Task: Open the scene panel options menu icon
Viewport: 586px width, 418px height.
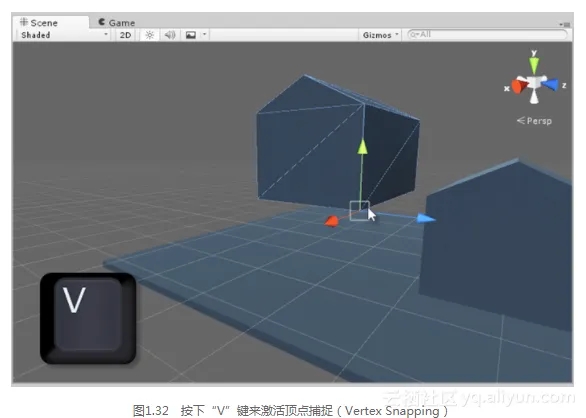Action: (x=565, y=24)
